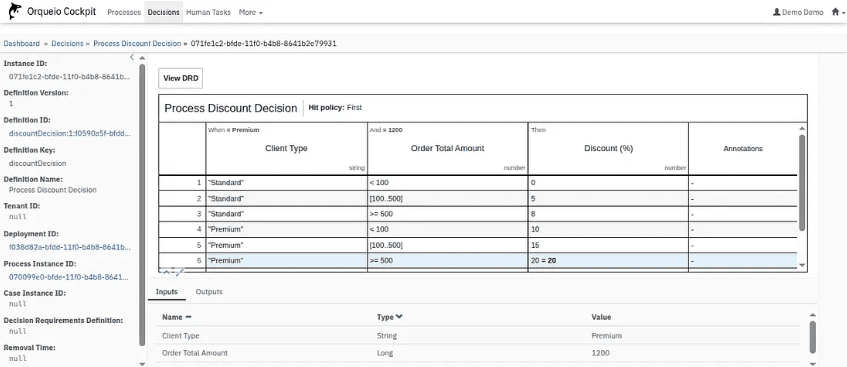The height and width of the screenshot is (367, 847).
Task: Click the Instance ID value 071fe1c2
Action: (70, 77)
